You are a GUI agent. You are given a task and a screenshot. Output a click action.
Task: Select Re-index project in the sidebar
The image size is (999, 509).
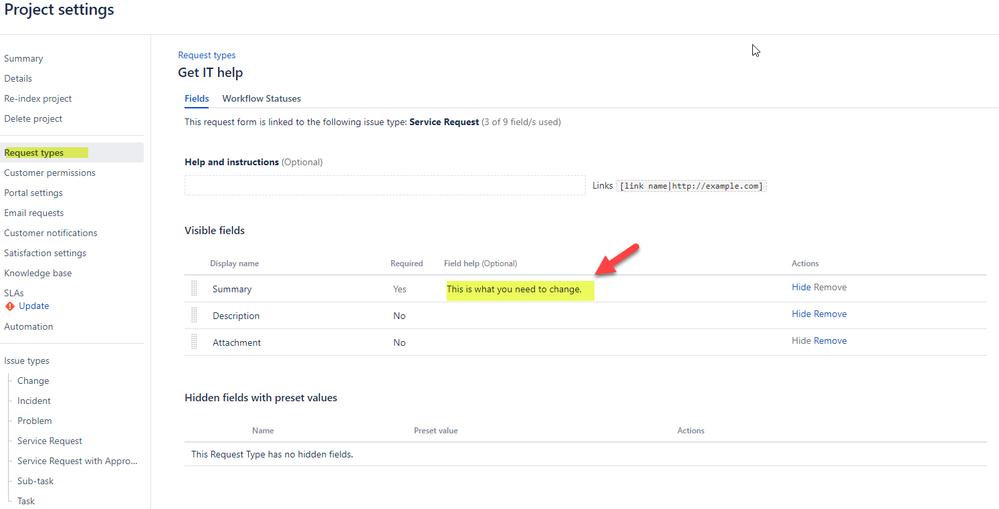tap(38, 99)
